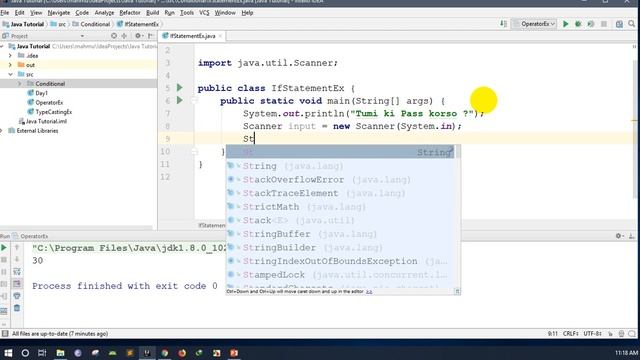Image resolution: width=640 pixels, height=360 pixels.
Task: Open Windows Start menu
Action: tap(8, 353)
